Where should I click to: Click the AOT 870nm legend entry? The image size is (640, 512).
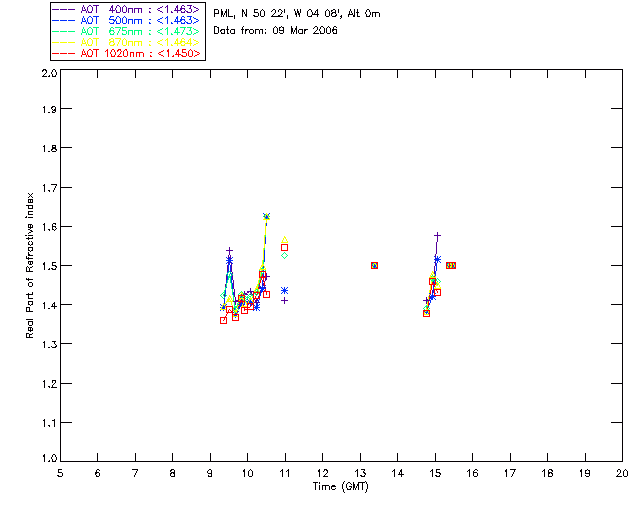[x=127, y=42]
